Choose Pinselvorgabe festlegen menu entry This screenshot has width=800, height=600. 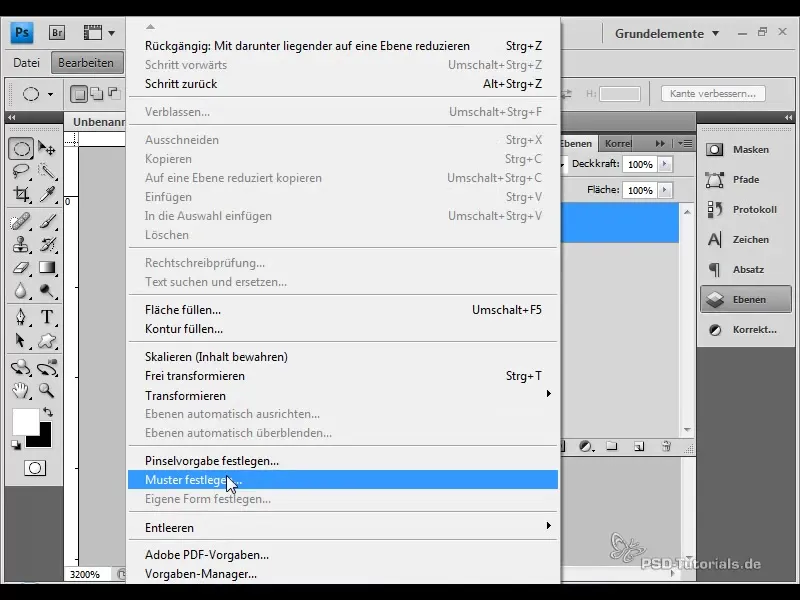pos(343,461)
